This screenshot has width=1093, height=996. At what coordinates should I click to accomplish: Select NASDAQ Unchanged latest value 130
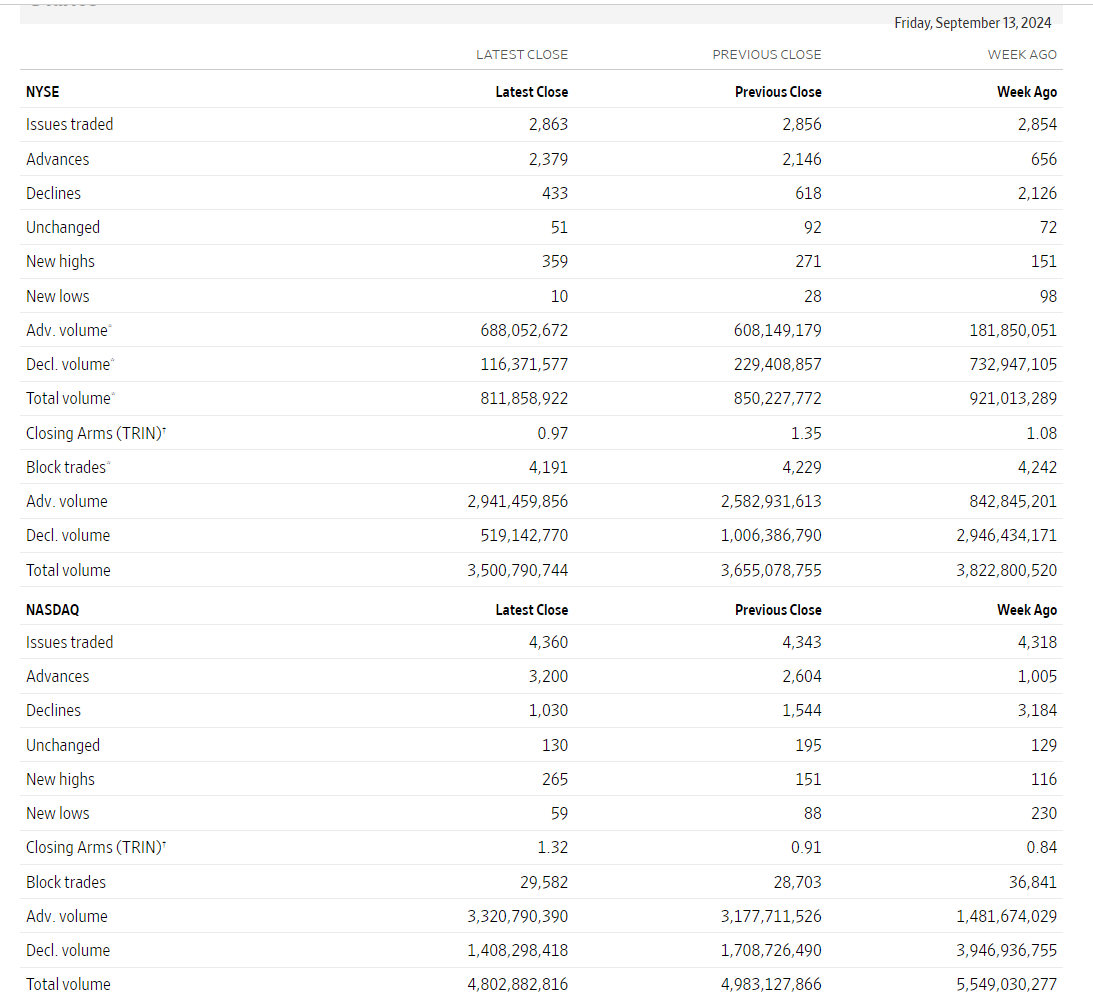555,746
